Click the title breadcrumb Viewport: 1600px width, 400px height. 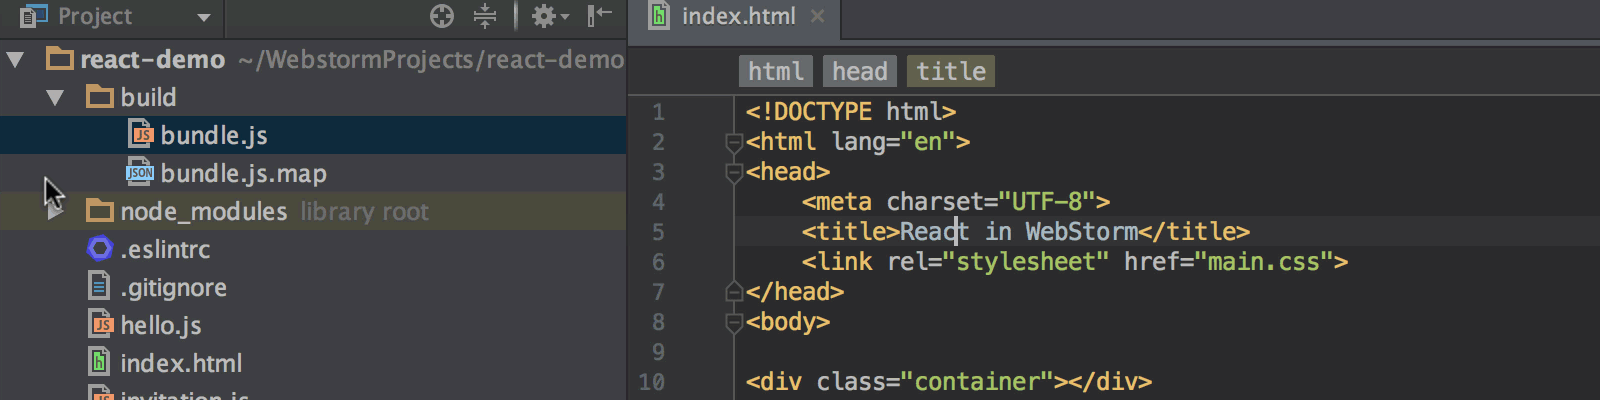pos(951,71)
